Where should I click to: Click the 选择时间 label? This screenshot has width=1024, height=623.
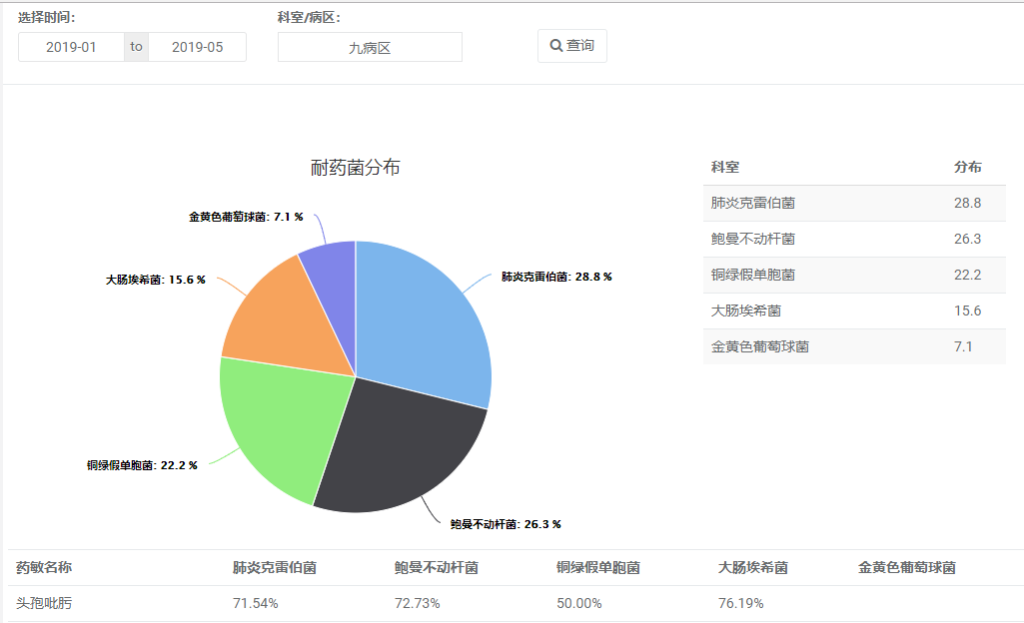[46, 18]
